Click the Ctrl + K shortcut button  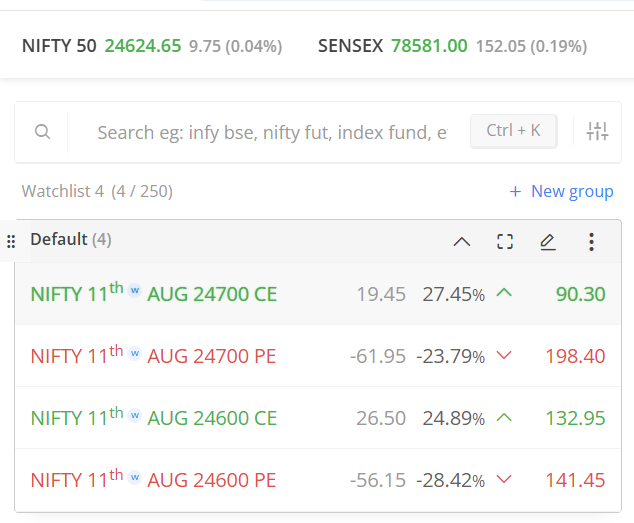point(514,131)
